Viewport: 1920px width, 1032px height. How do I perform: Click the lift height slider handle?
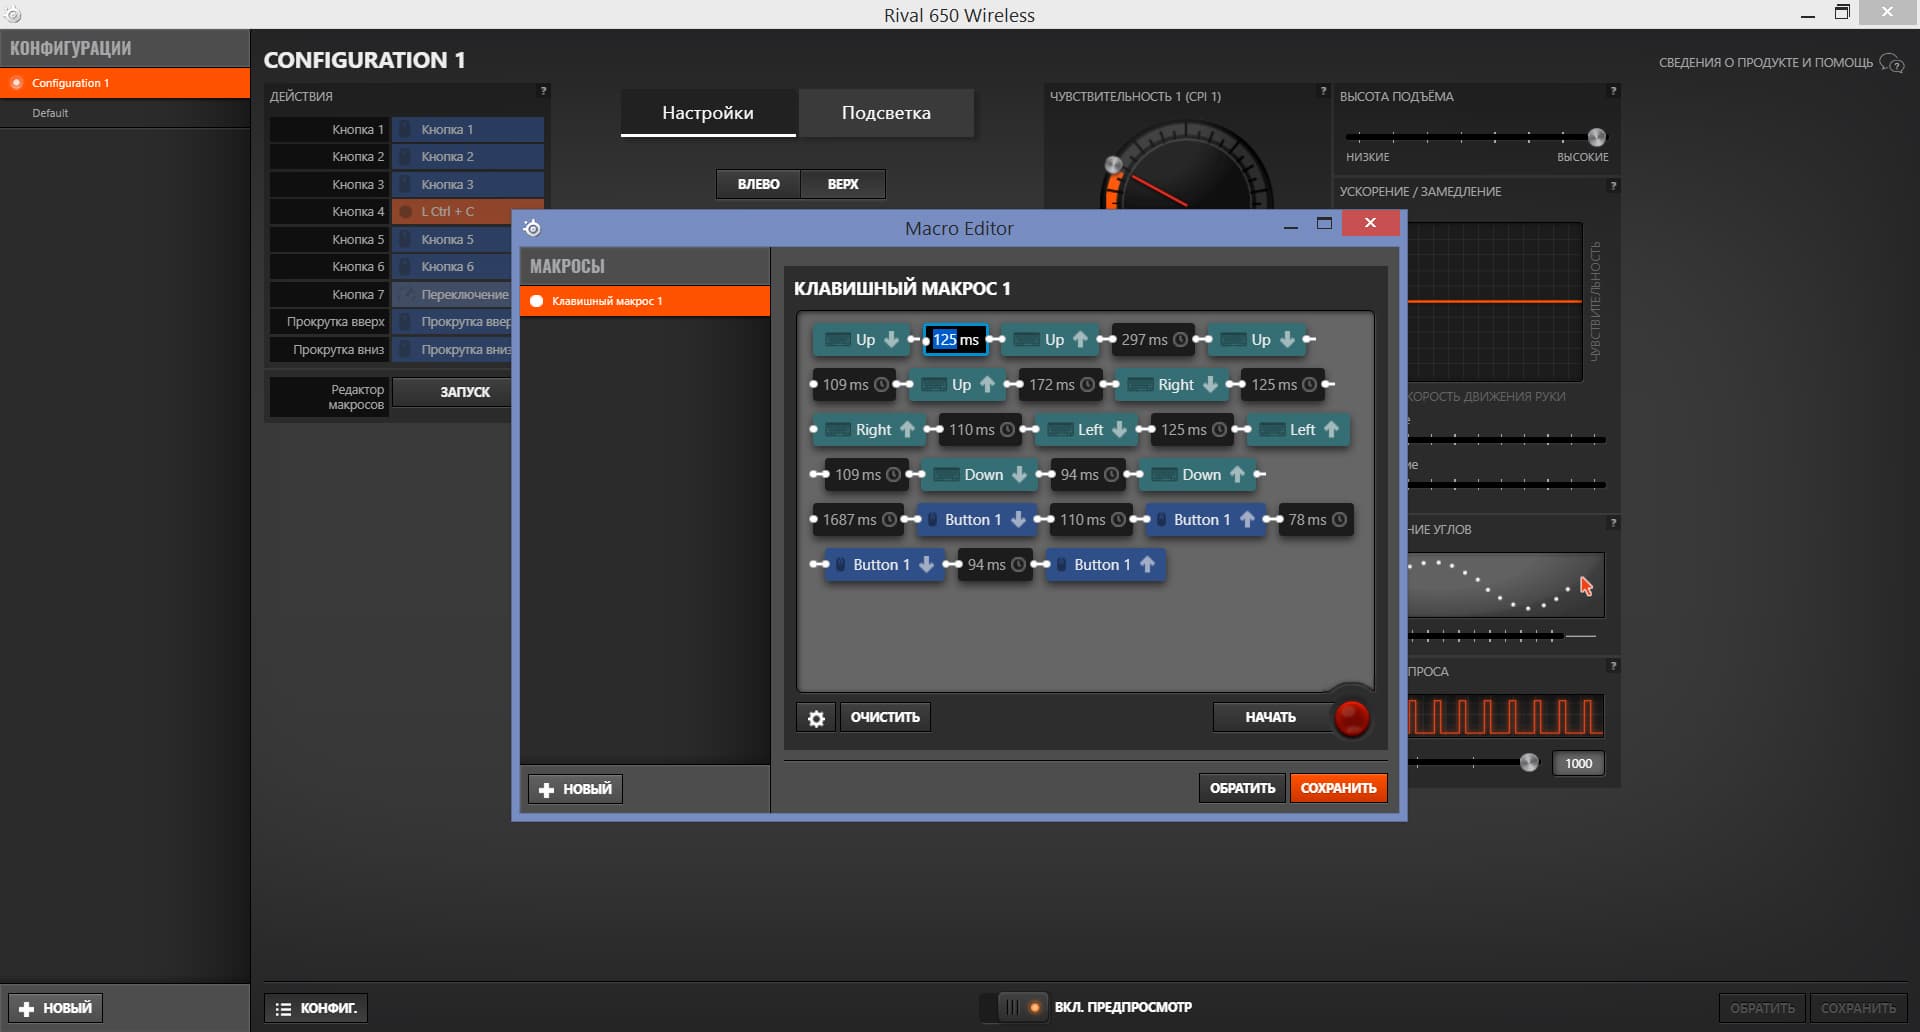[1597, 137]
